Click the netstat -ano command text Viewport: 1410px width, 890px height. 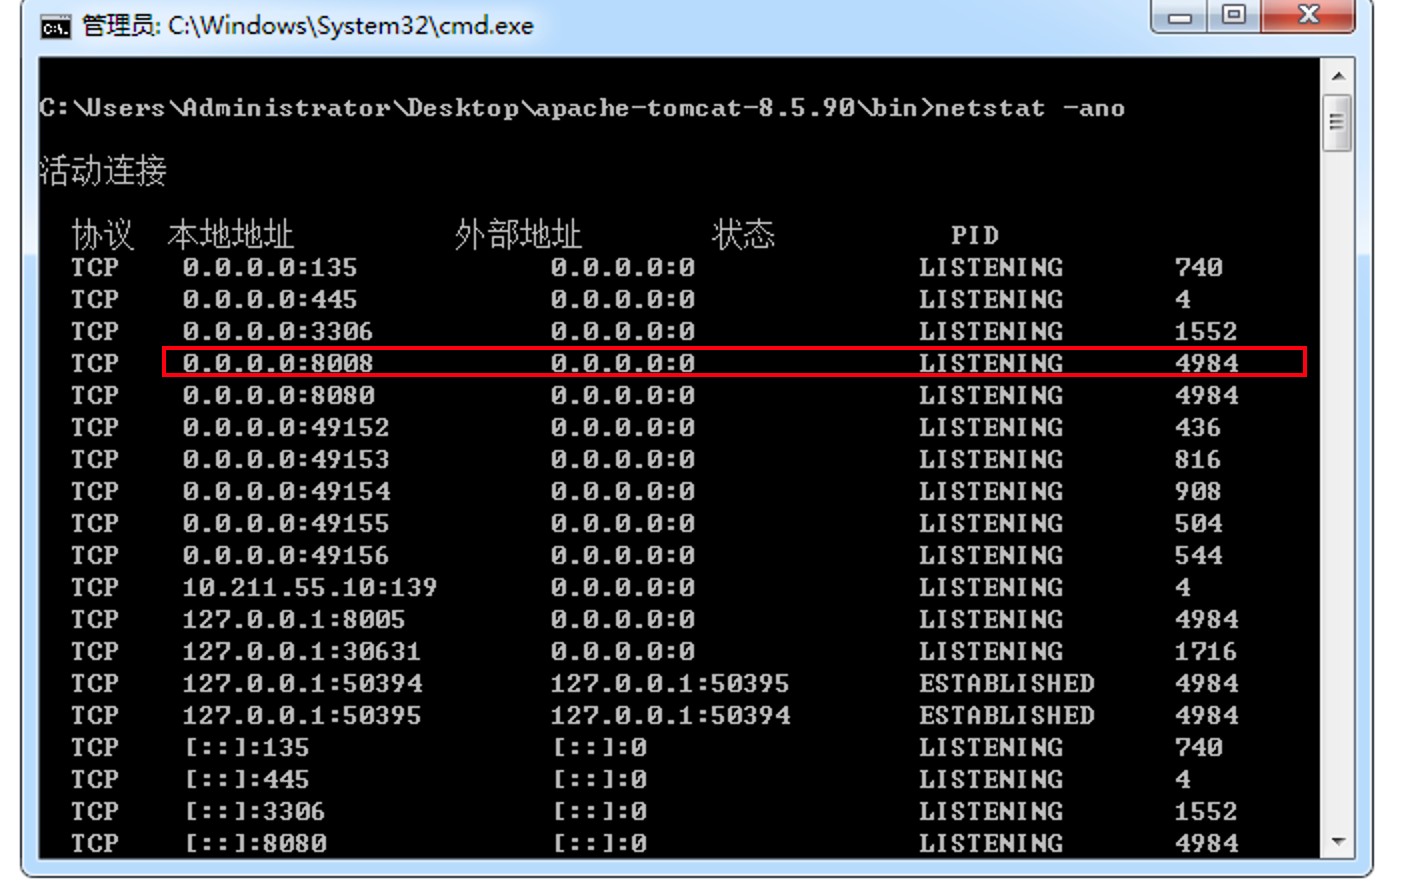[1029, 108]
